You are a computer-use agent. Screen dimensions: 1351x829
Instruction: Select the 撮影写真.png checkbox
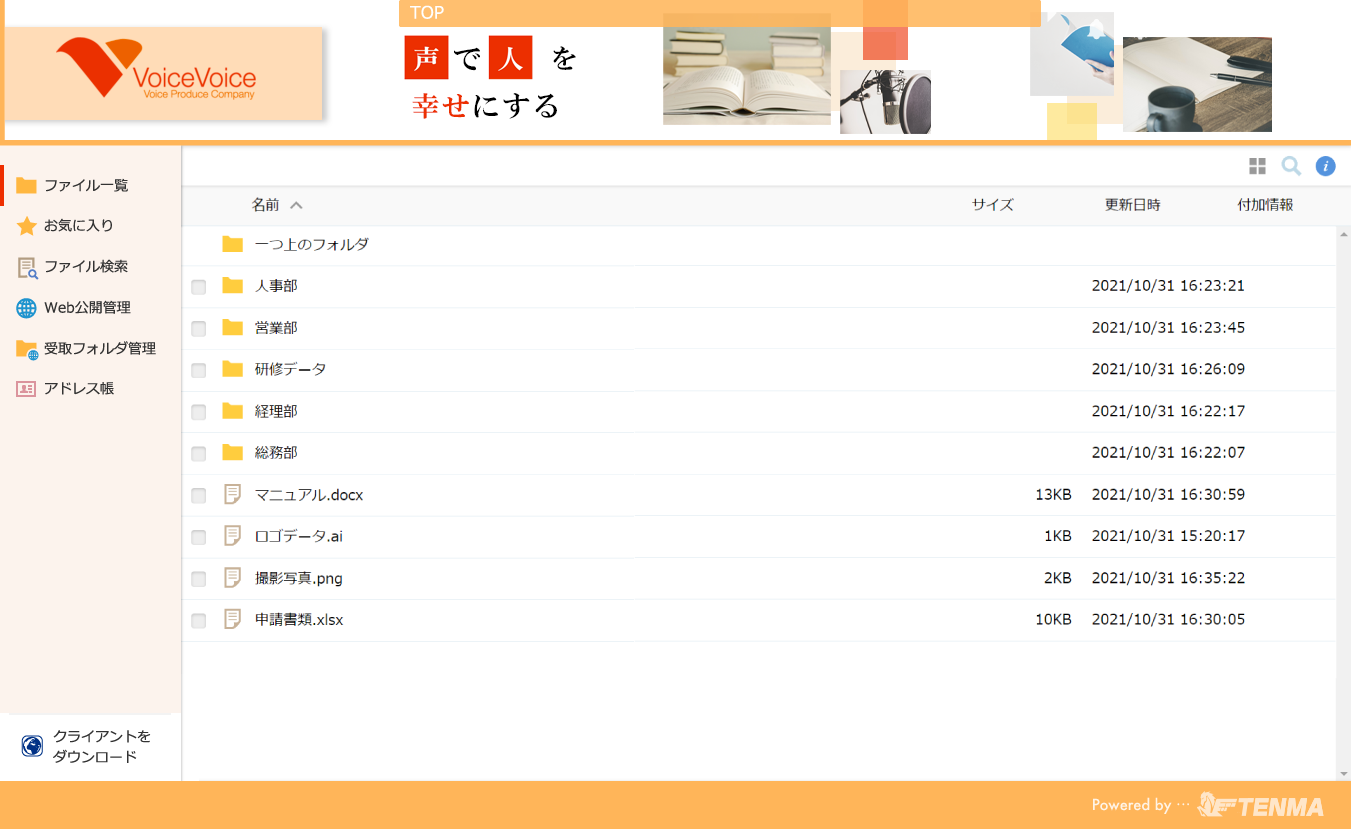pyautogui.click(x=199, y=578)
